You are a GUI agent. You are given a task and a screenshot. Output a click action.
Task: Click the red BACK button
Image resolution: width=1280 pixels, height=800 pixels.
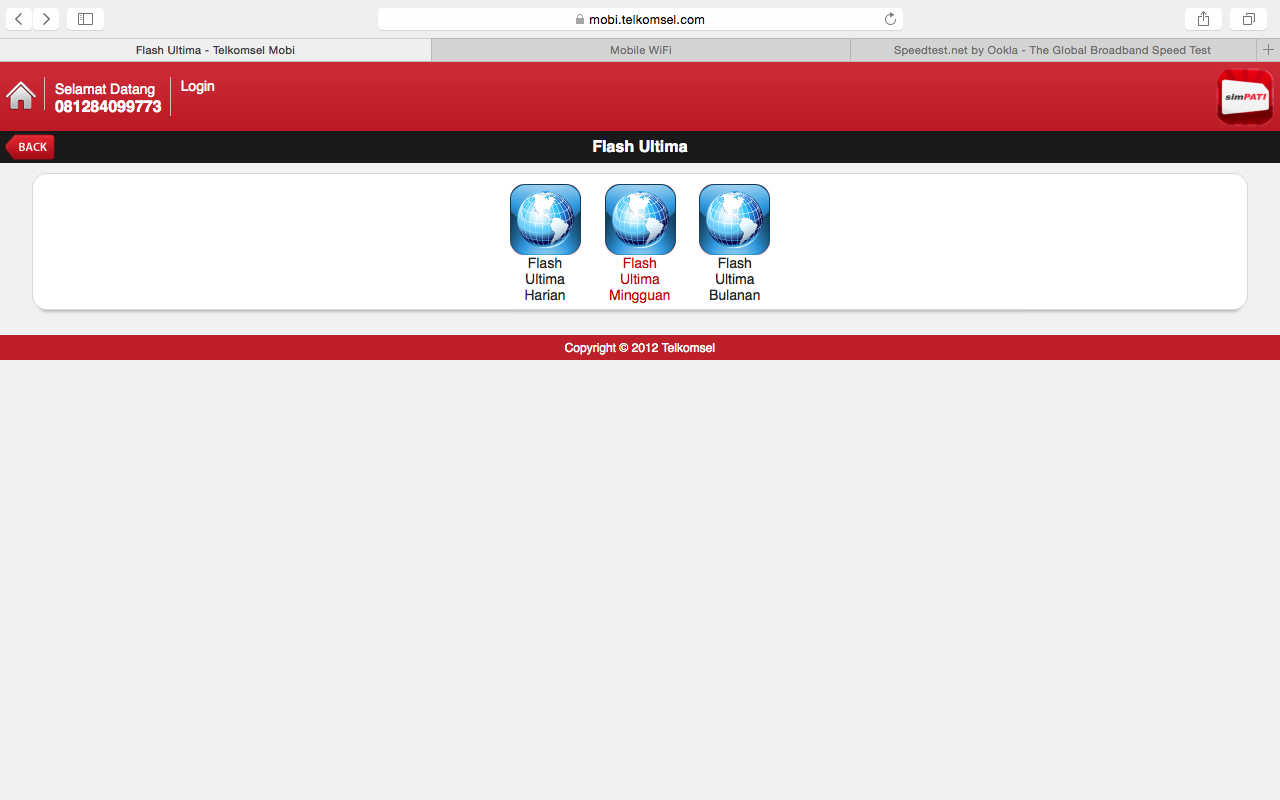click(30, 147)
